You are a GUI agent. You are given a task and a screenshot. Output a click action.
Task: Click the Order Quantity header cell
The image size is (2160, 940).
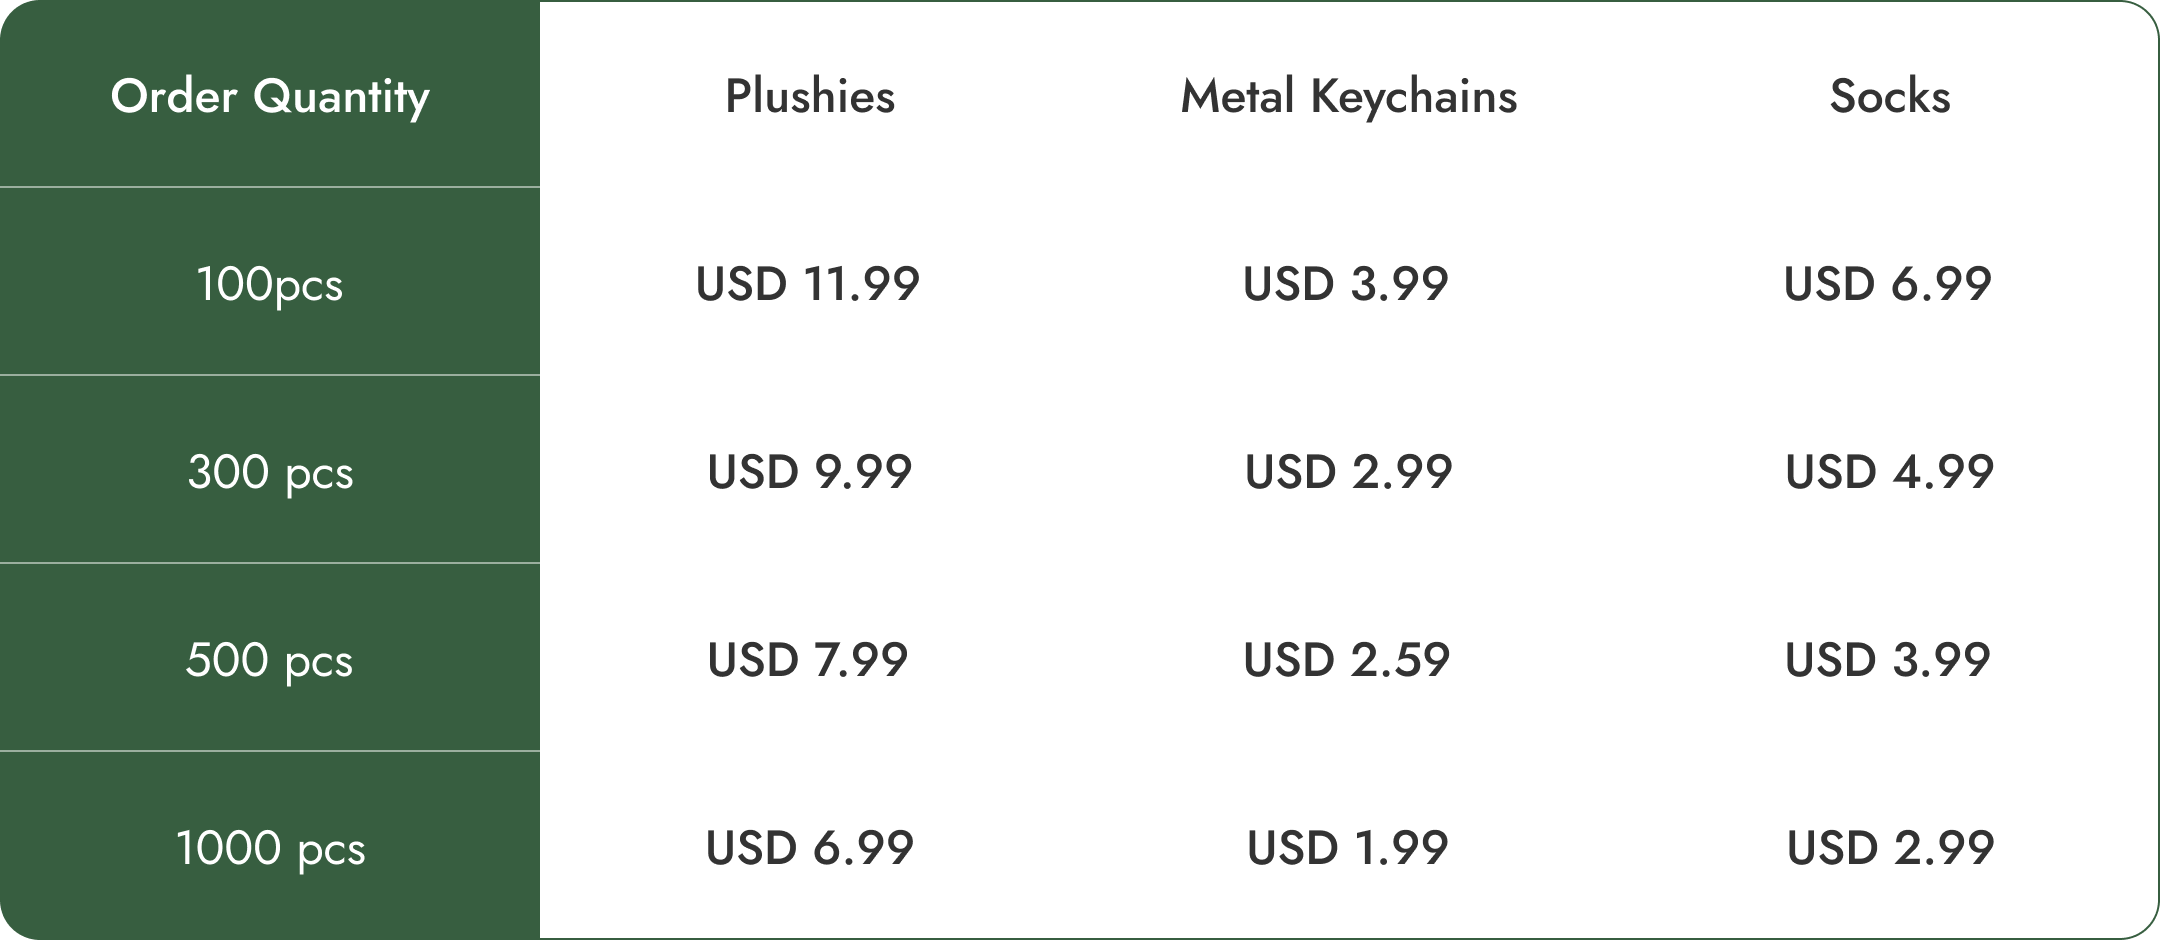tap(270, 97)
